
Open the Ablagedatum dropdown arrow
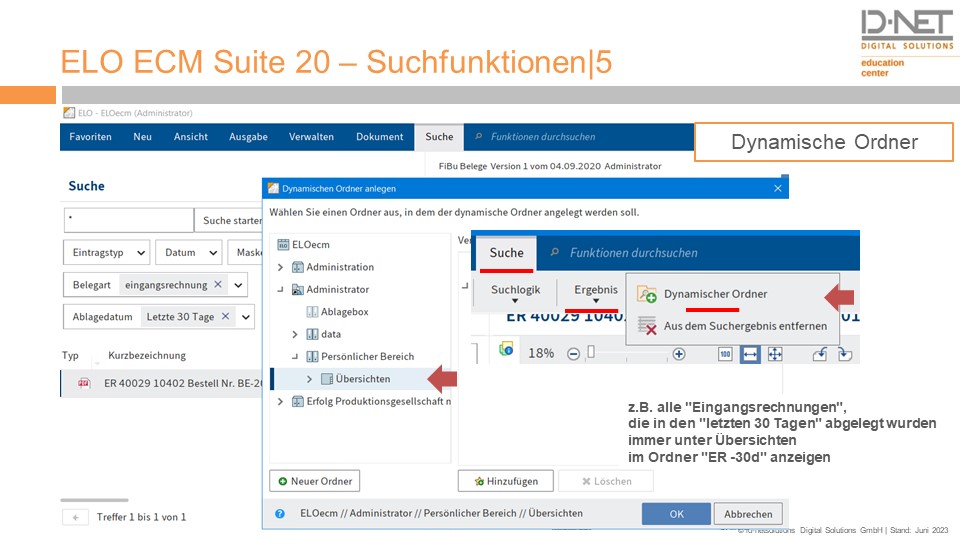click(x=246, y=317)
